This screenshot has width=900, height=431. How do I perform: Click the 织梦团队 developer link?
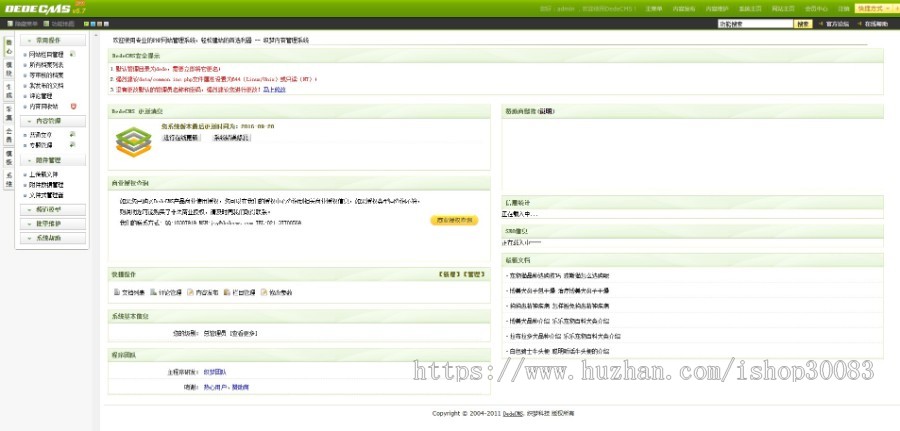(x=217, y=371)
